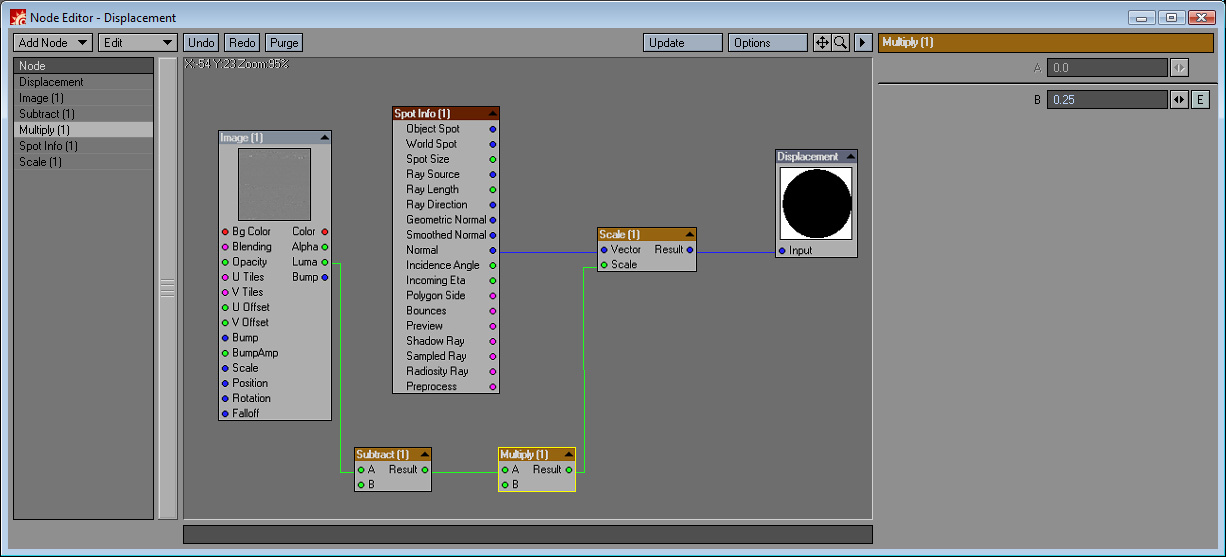Click the Blending input dot on Image

tap(225, 247)
